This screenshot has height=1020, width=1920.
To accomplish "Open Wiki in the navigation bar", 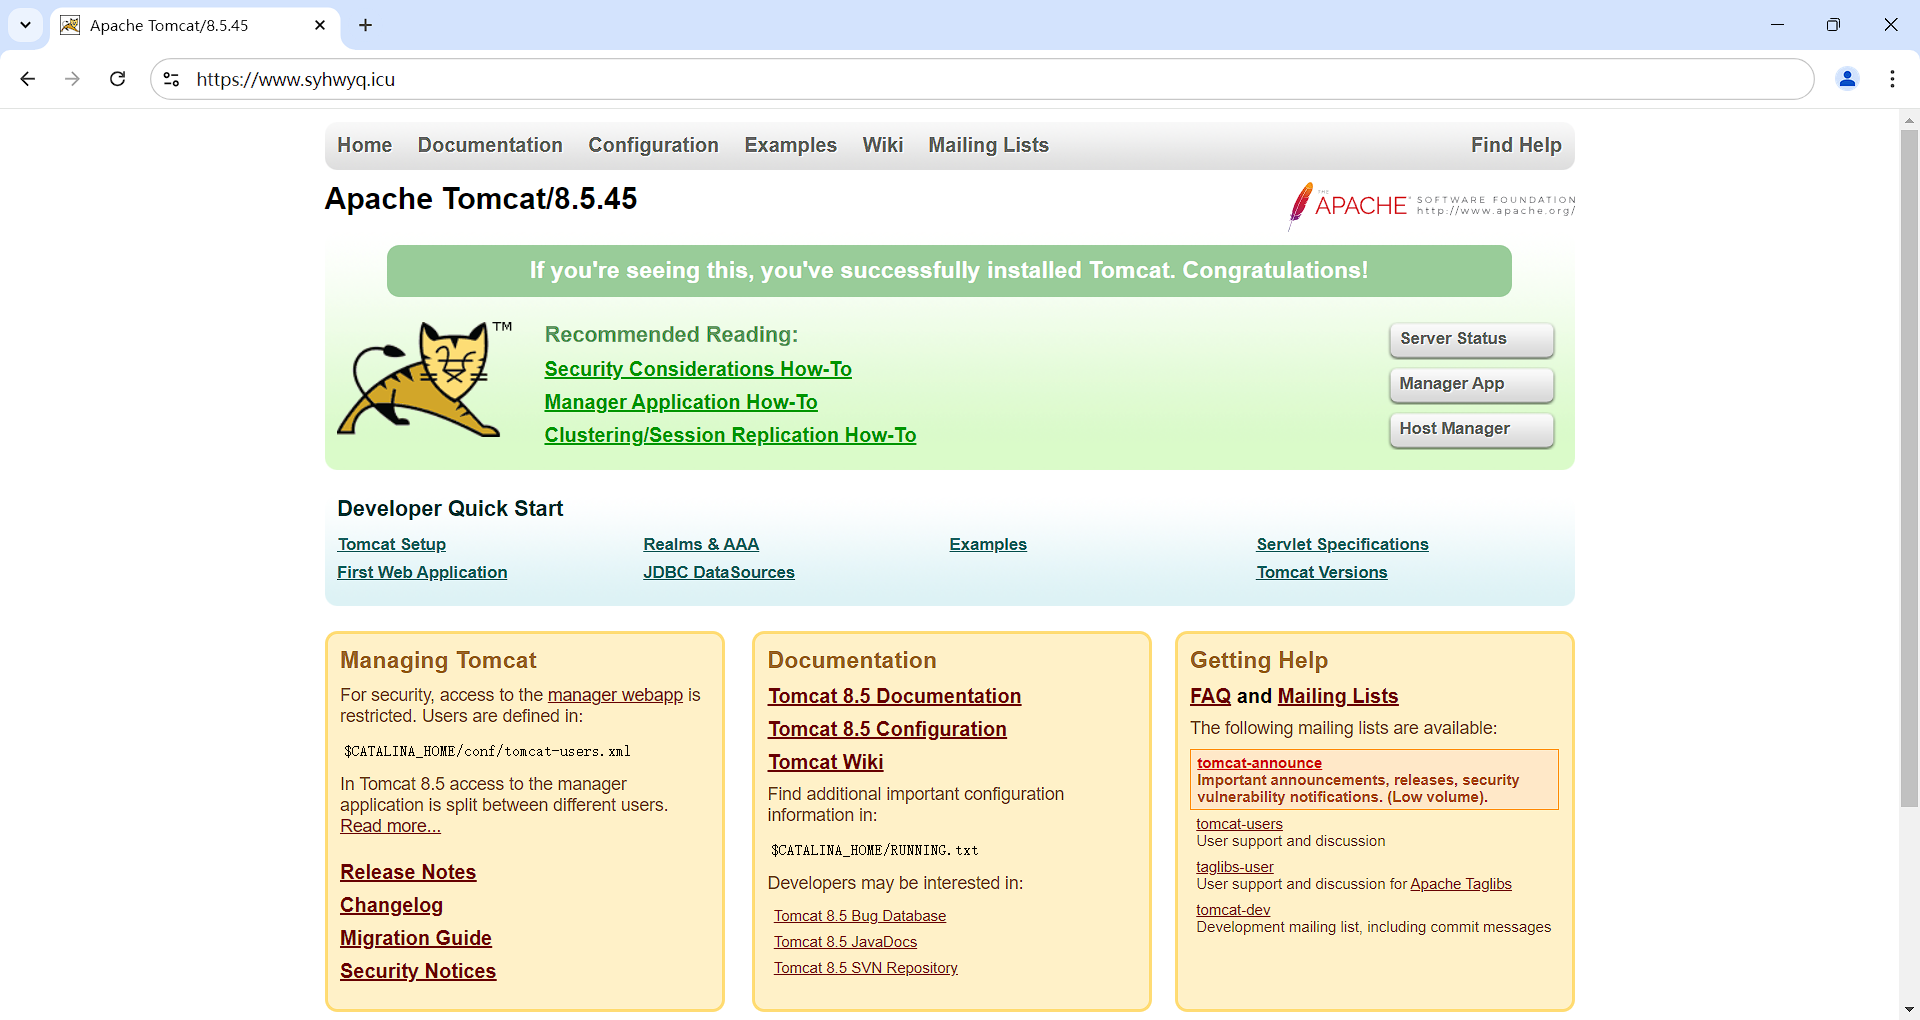I will click(x=882, y=145).
